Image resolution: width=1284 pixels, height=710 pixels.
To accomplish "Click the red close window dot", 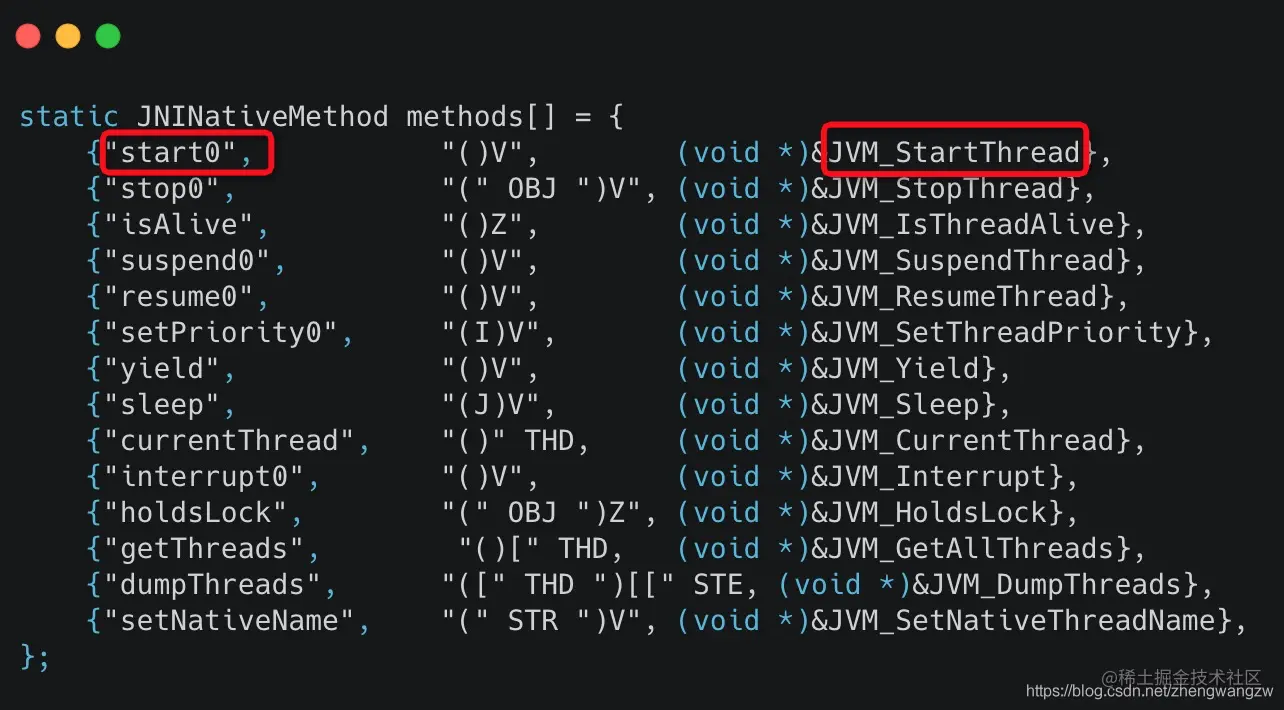I will (28, 37).
